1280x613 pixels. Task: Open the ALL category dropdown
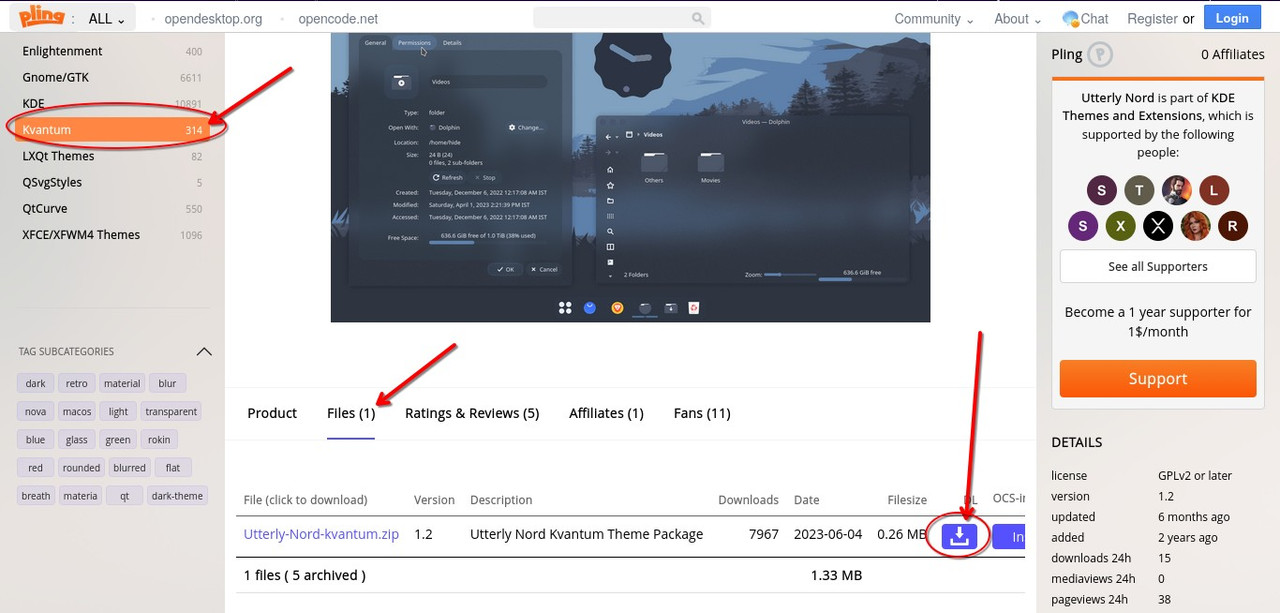pyautogui.click(x=107, y=18)
